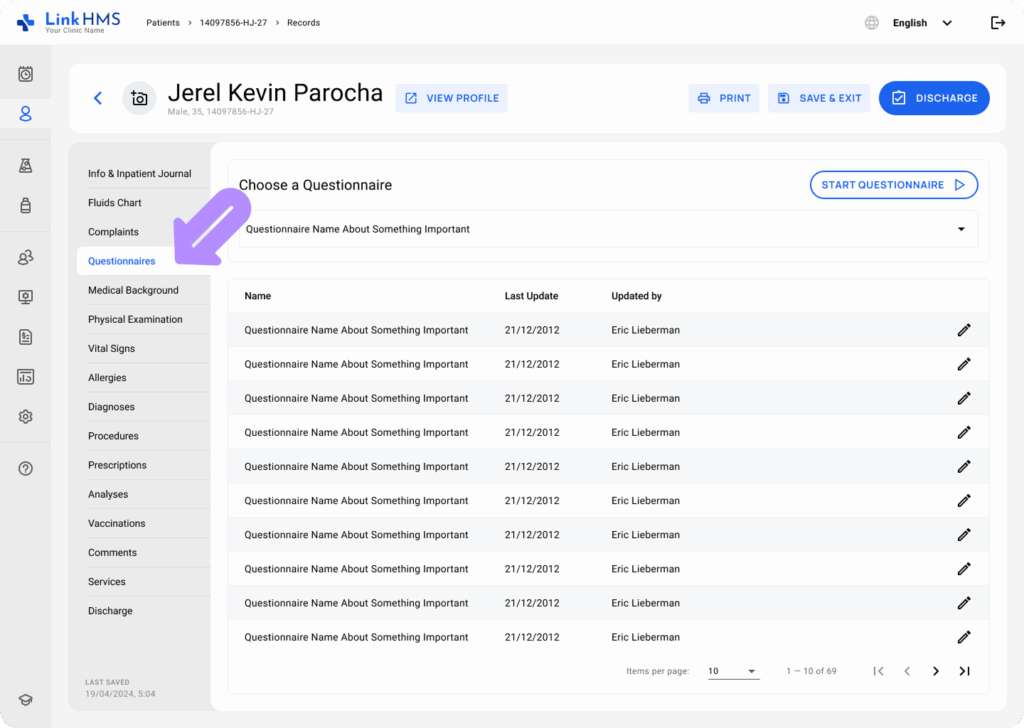Click the settings gear sidebar icon

tap(26, 417)
